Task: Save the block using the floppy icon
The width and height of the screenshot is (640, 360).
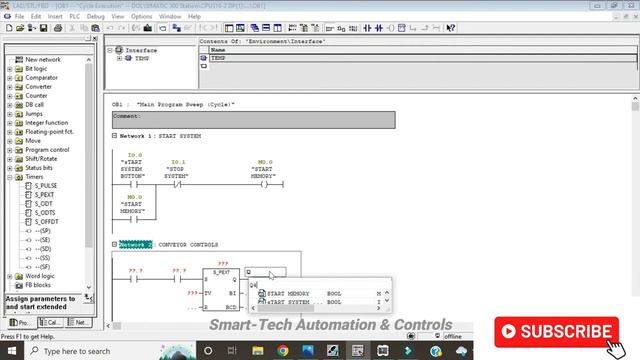Action: point(43,28)
